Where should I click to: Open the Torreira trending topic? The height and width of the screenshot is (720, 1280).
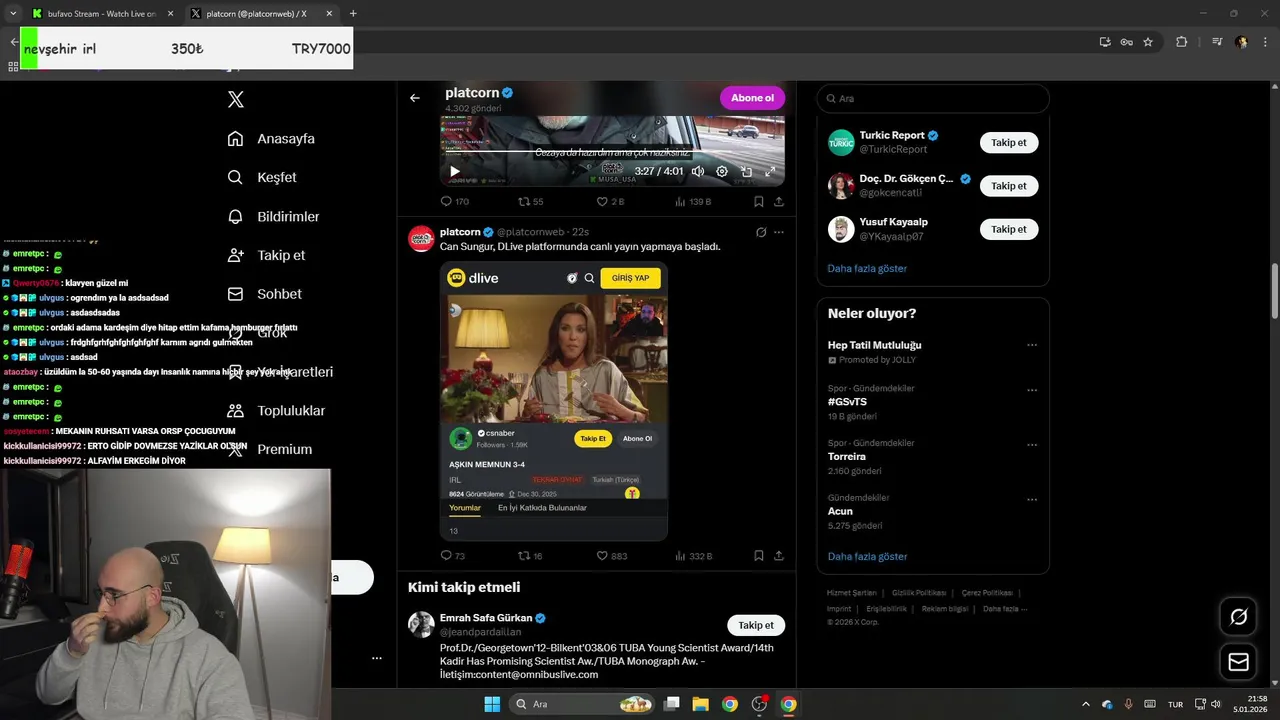pyautogui.click(x=847, y=457)
